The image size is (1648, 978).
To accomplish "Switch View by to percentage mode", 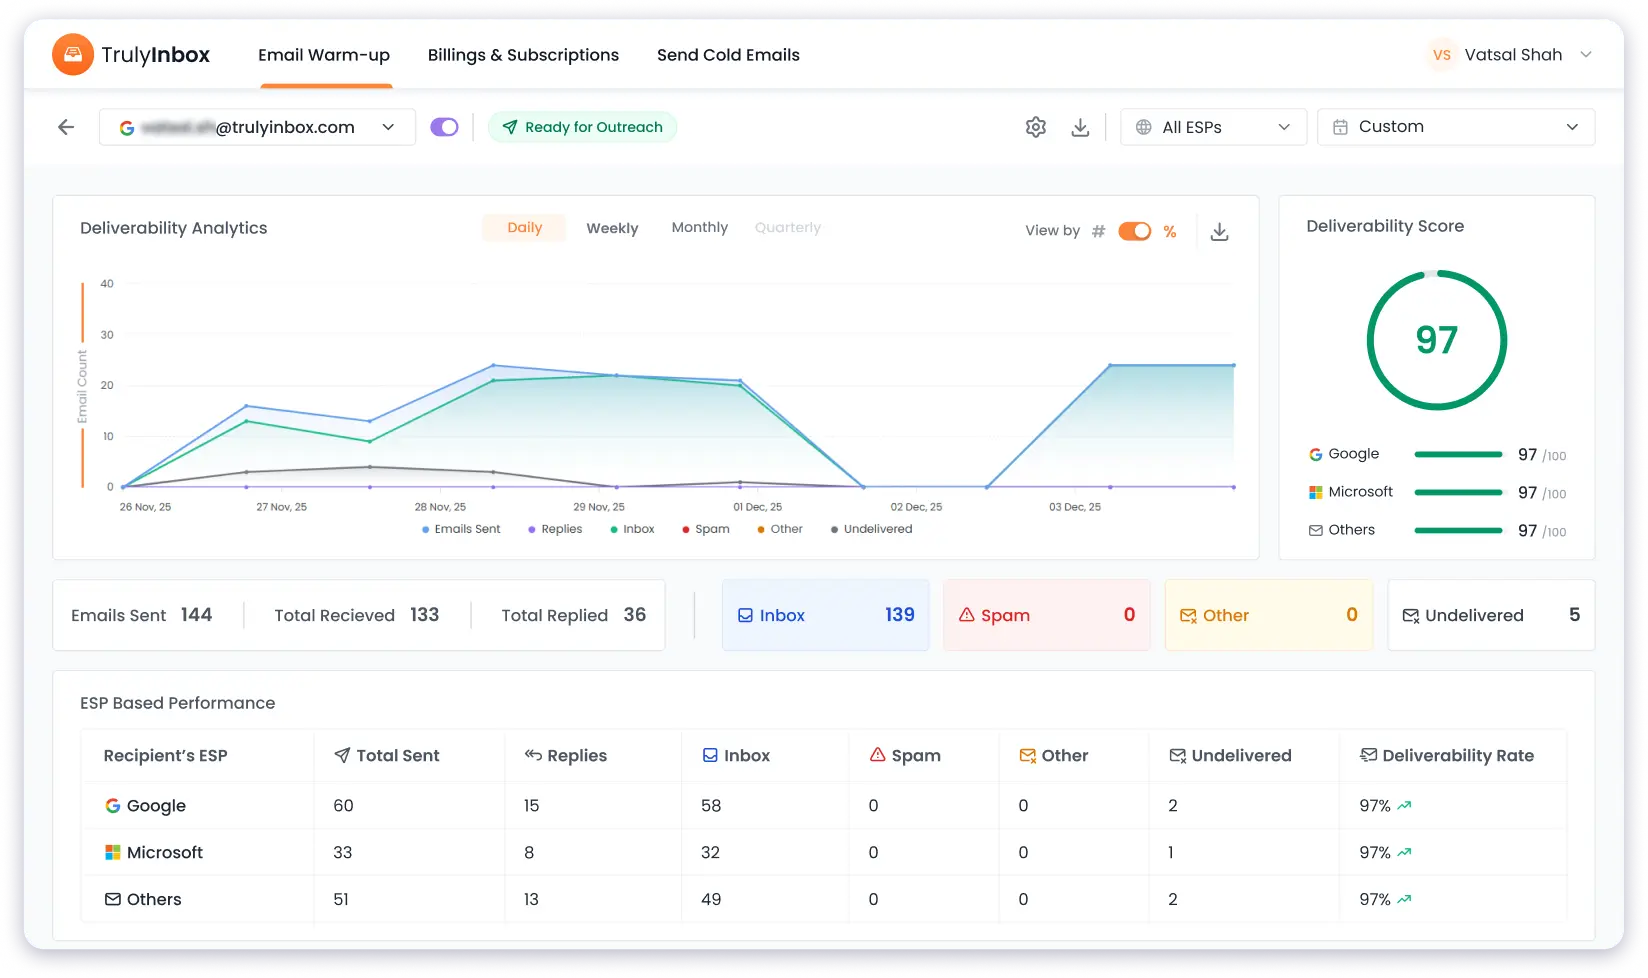I will pos(1170,231).
